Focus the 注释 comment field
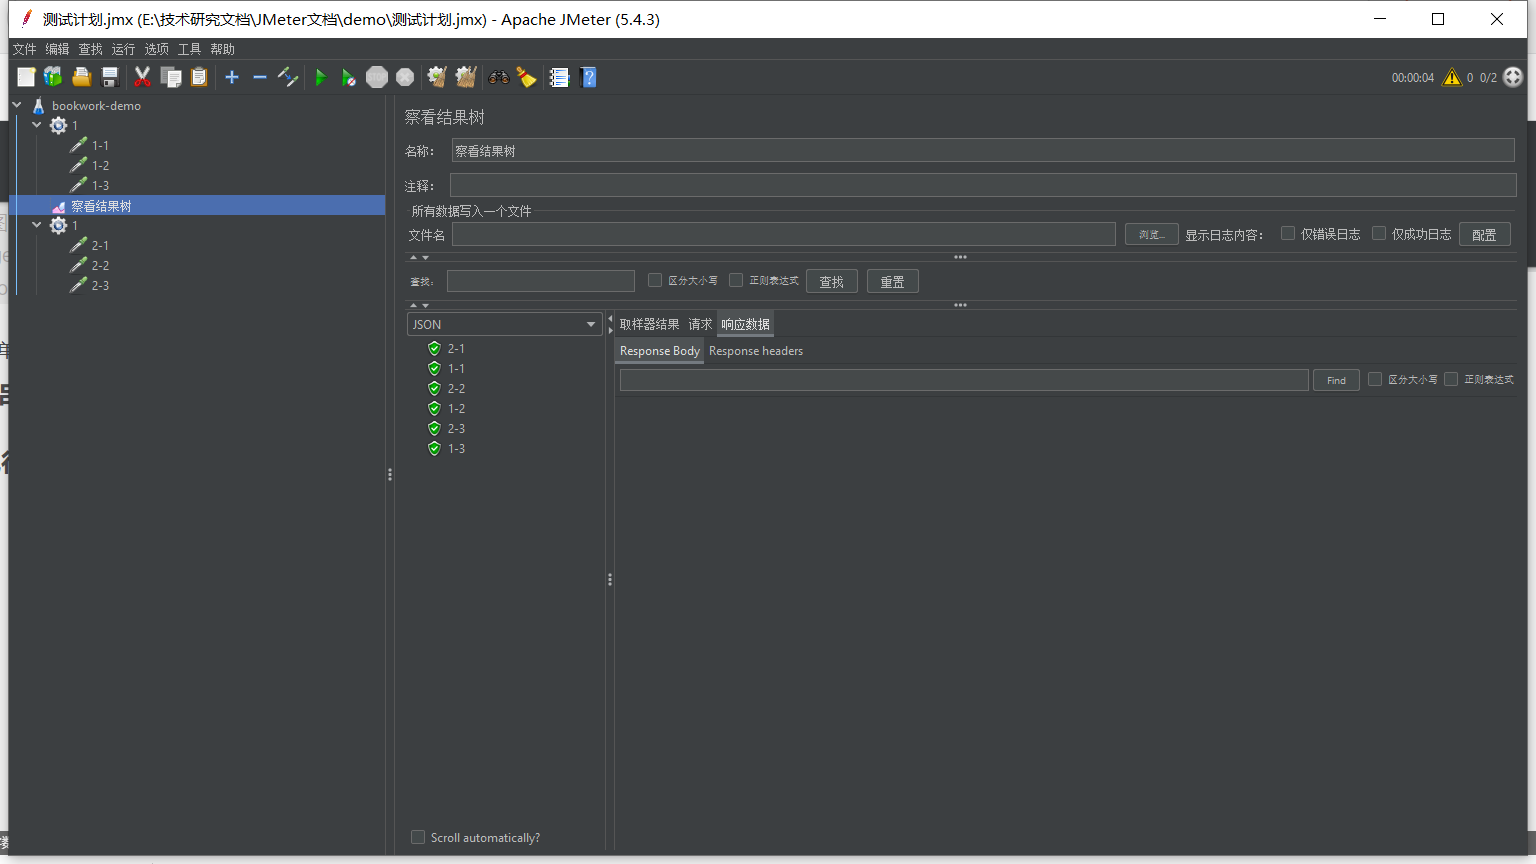This screenshot has width=1536, height=864. [x=983, y=185]
